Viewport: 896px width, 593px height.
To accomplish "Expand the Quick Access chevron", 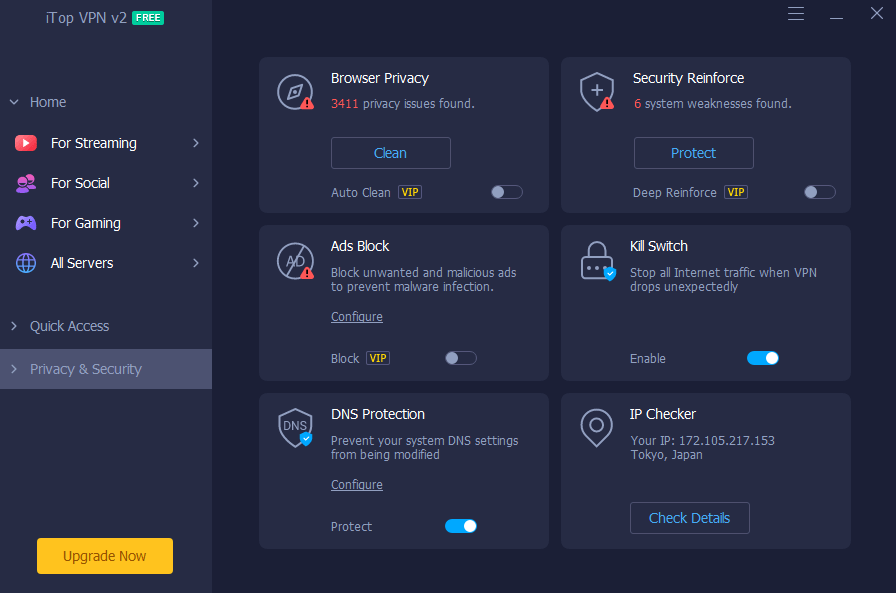I will [14, 326].
